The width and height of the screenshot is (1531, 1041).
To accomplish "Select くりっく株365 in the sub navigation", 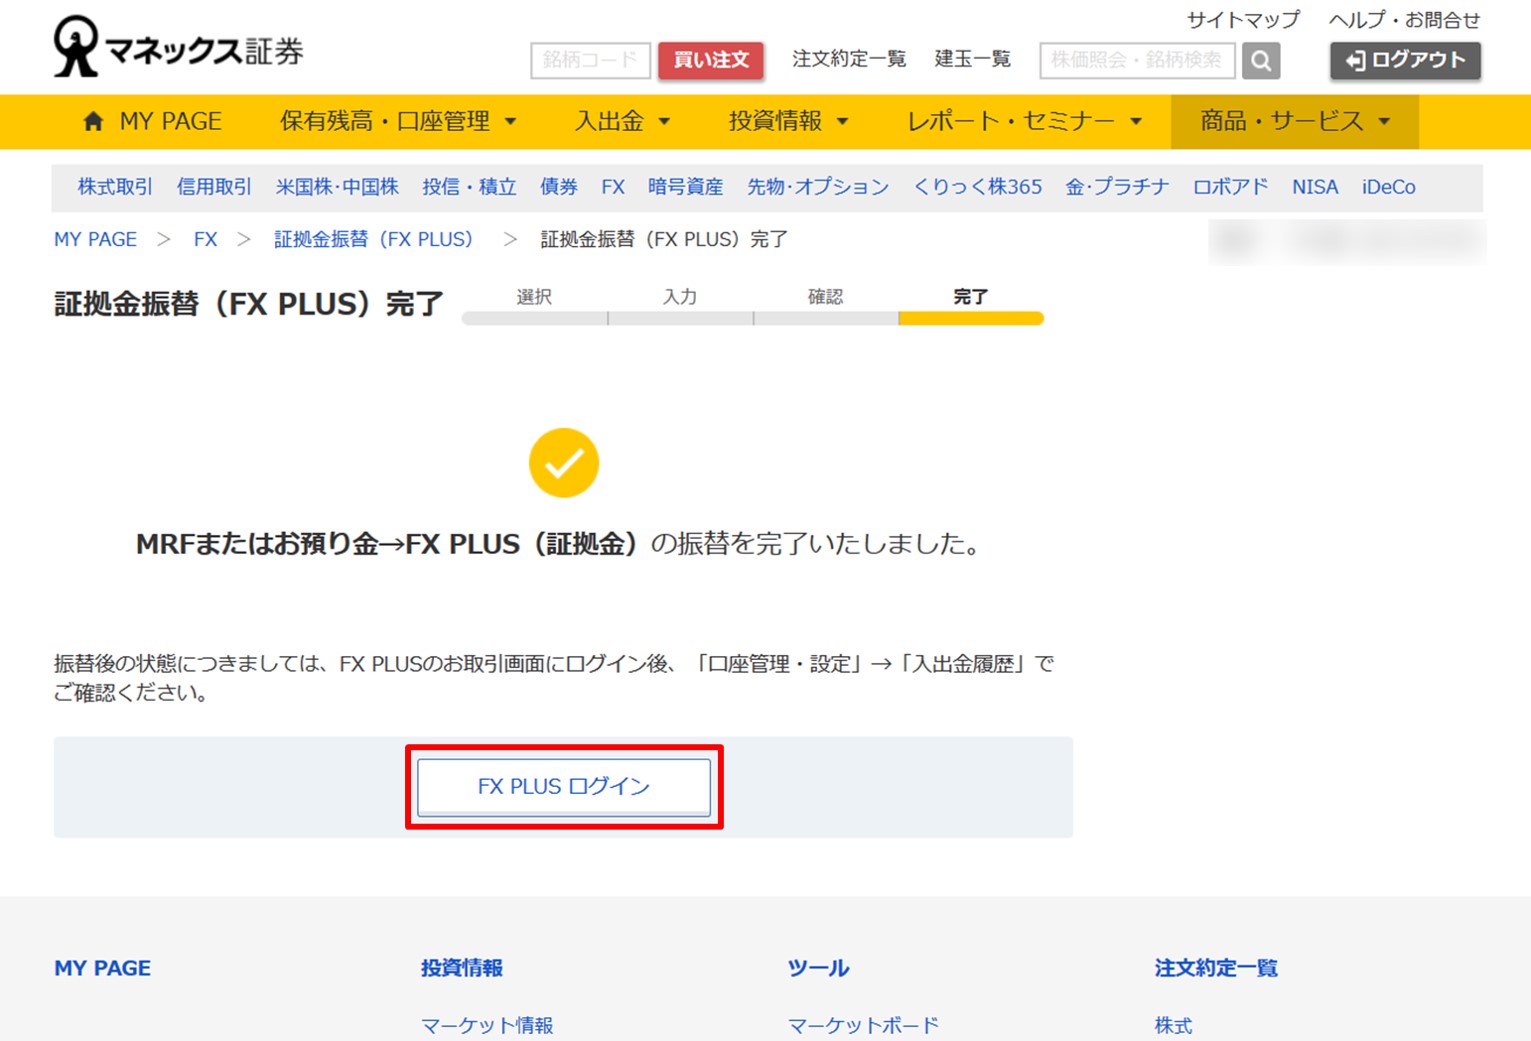I will coord(977,187).
